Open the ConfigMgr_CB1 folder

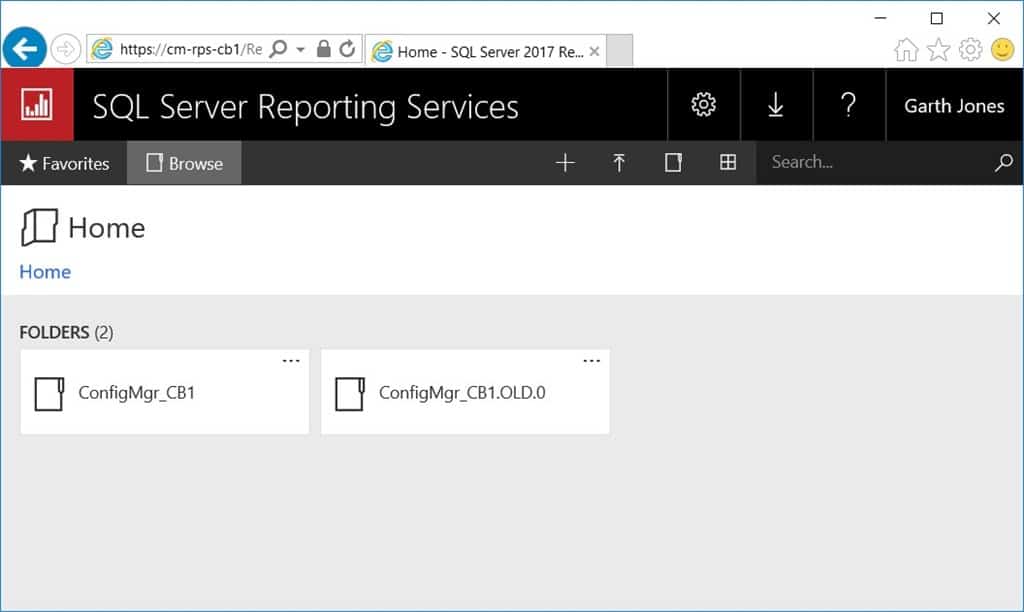[165, 392]
